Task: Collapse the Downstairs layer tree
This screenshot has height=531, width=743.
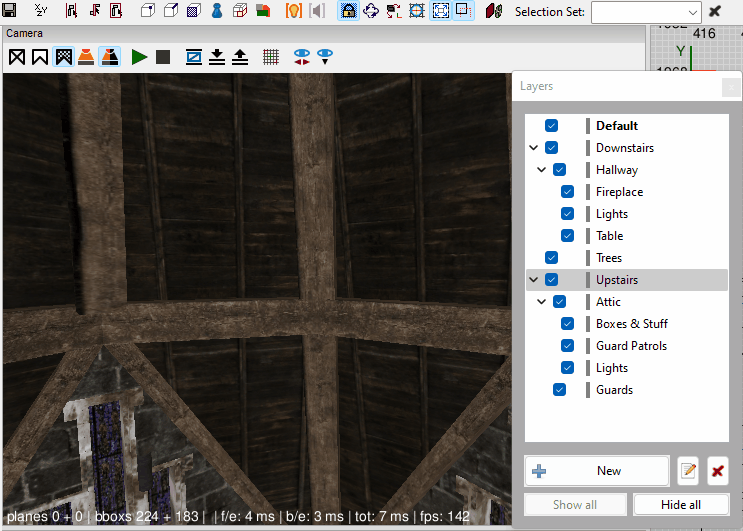Action: (534, 148)
